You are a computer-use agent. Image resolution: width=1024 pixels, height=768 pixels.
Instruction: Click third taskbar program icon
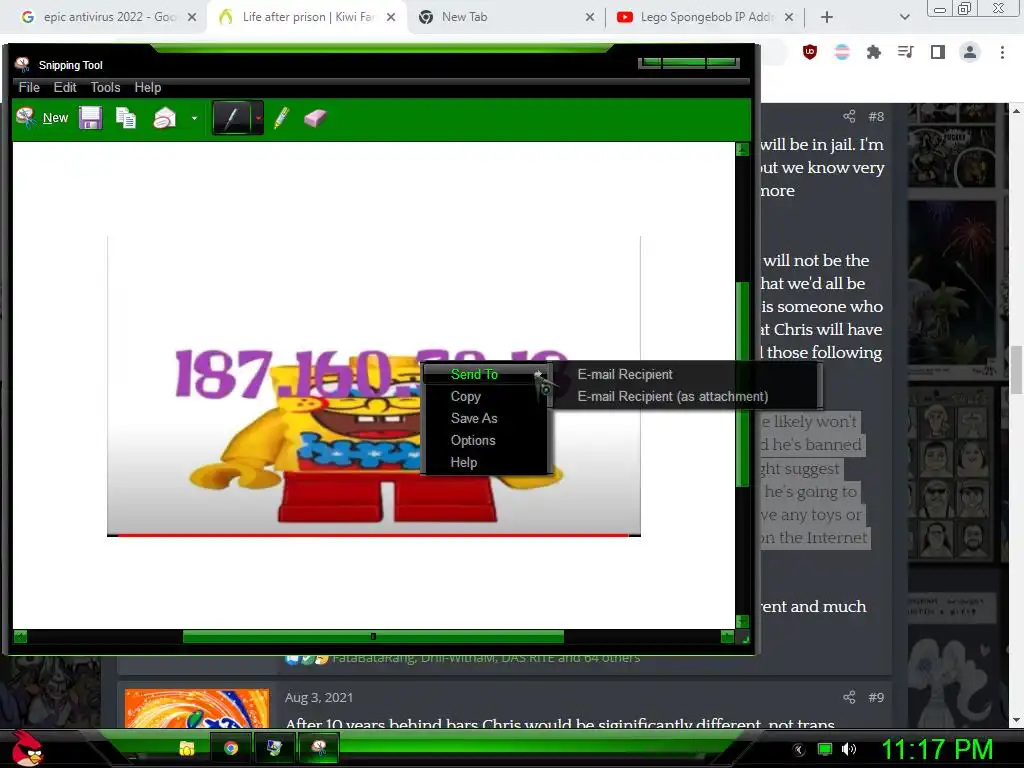coord(274,748)
